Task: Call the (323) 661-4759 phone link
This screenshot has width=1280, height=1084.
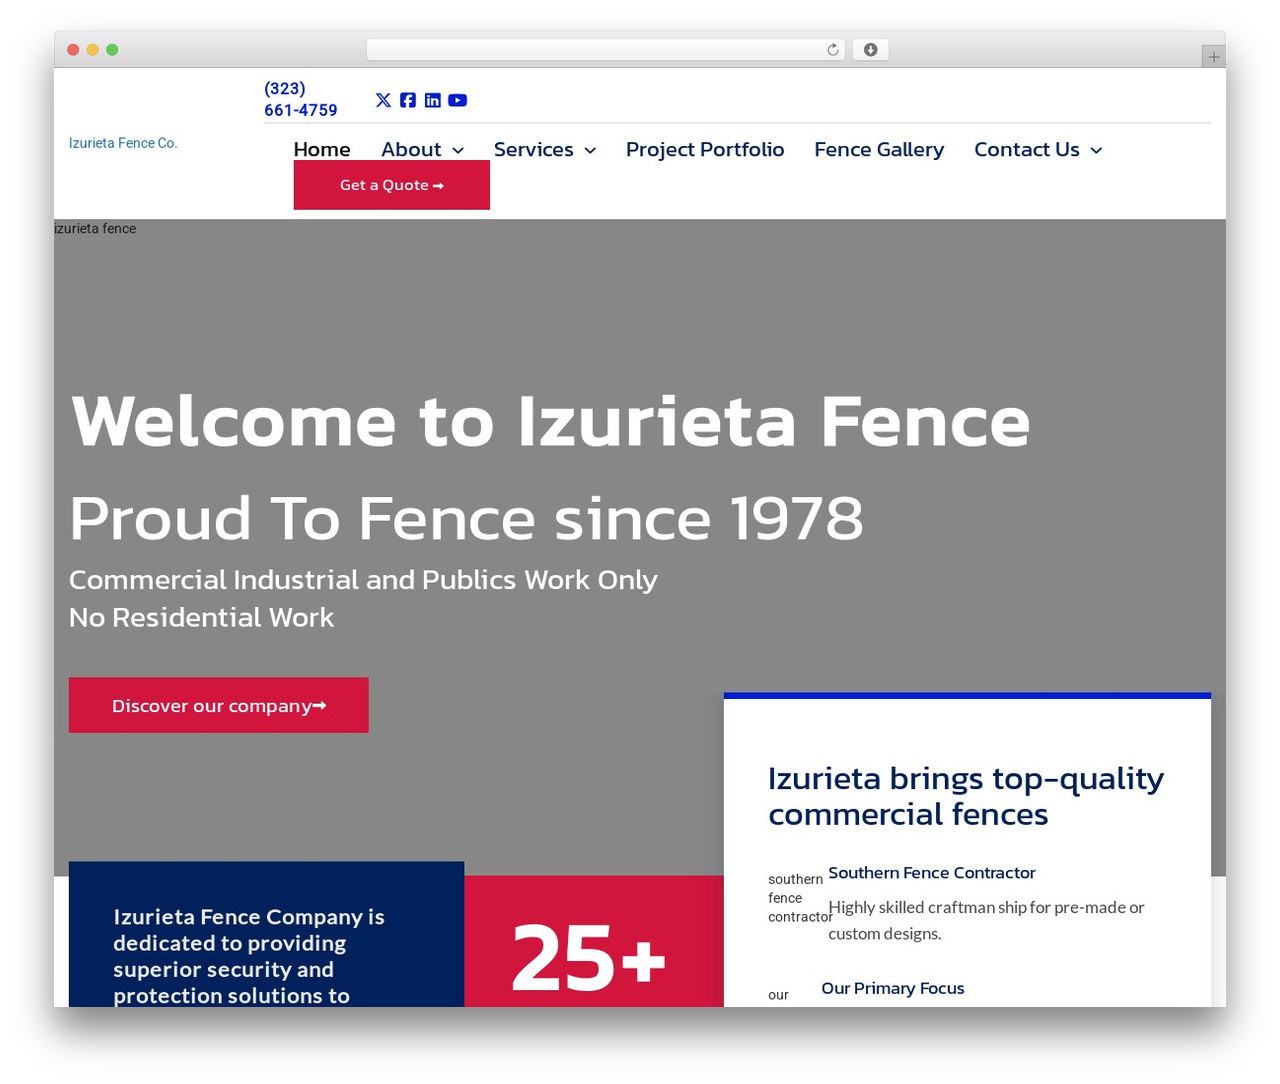Action: [x=301, y=99]
